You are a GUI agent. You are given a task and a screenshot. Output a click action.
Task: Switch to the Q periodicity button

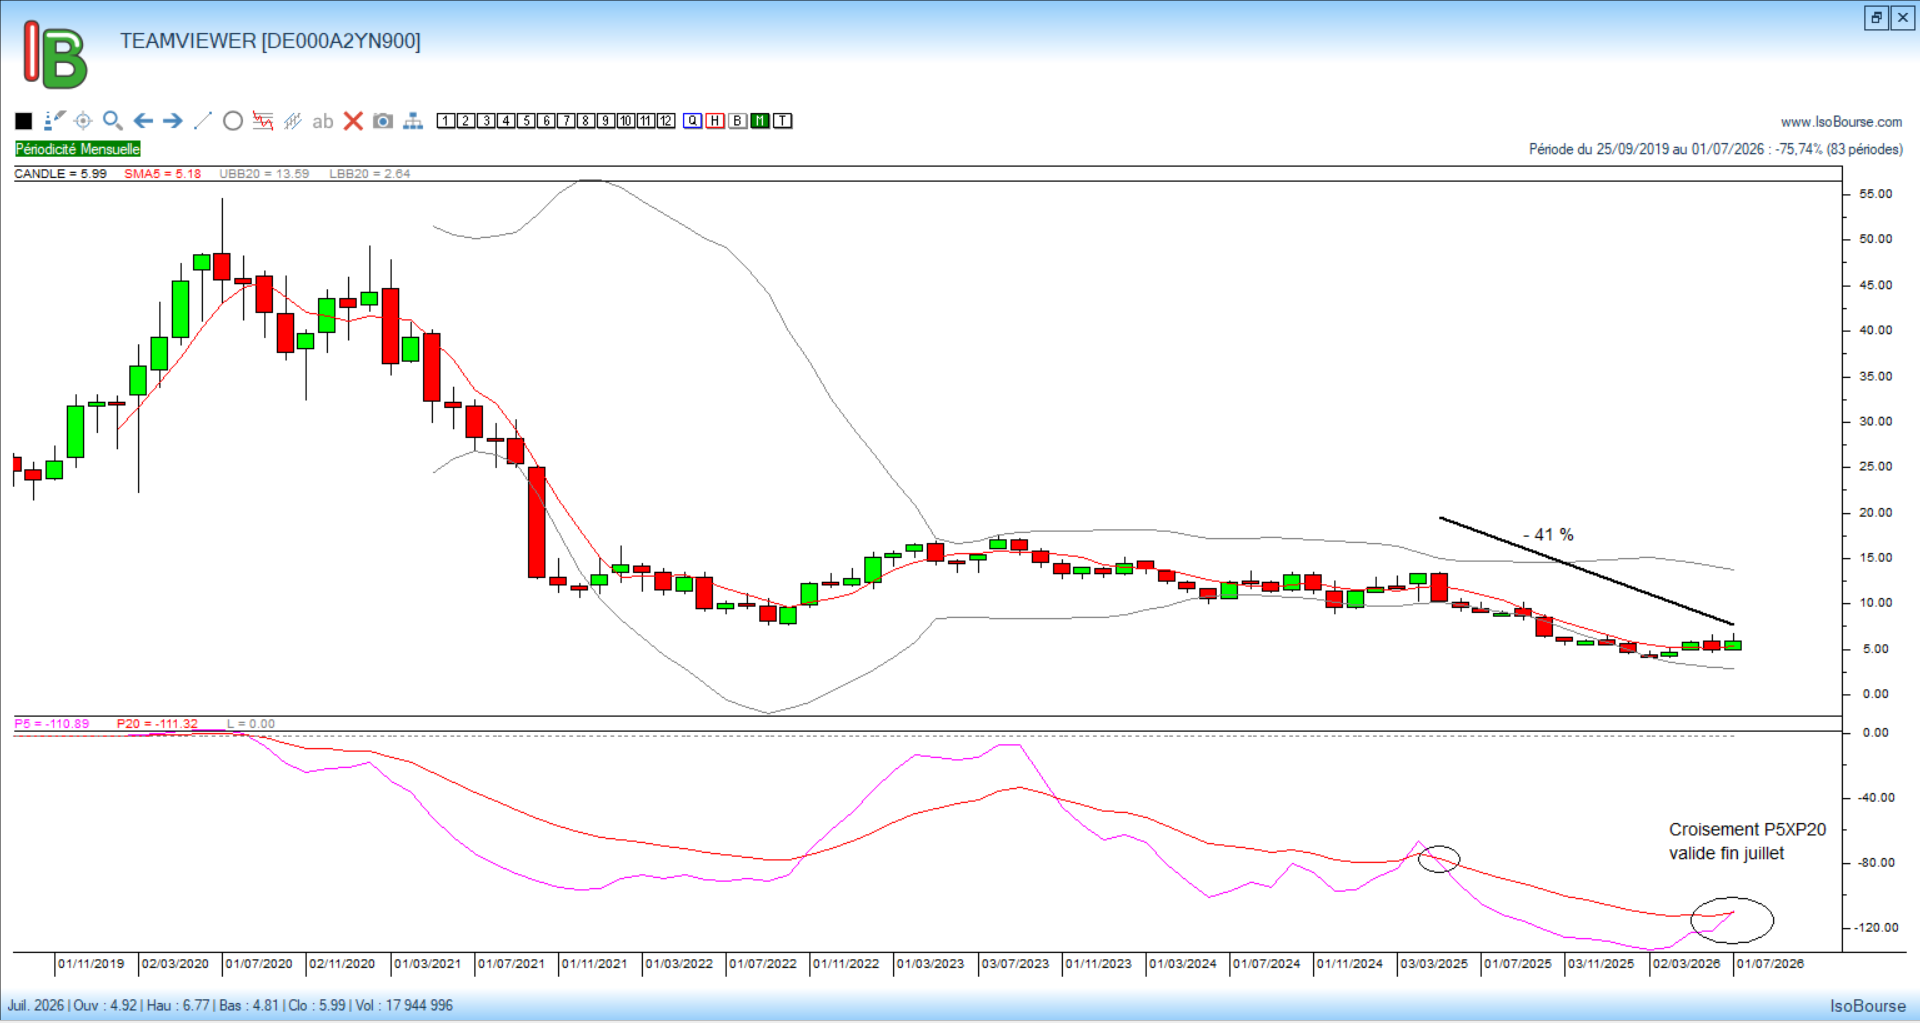point(693,121)
